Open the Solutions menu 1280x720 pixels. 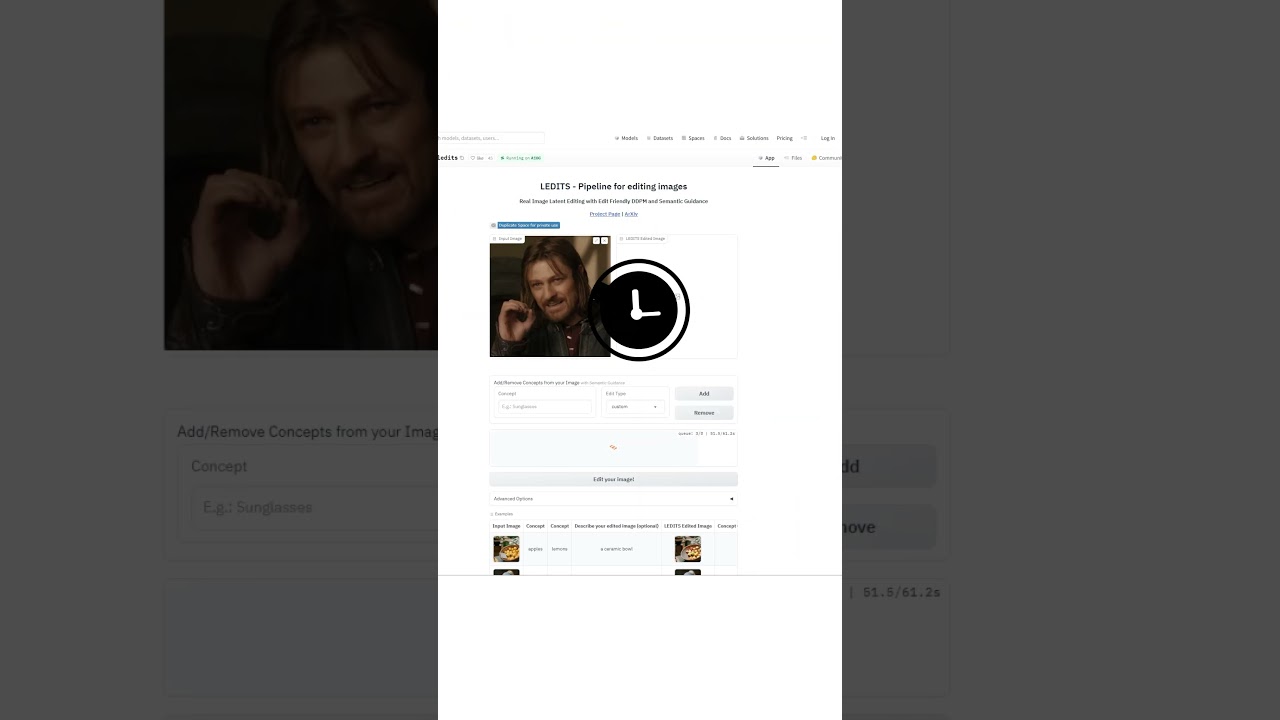(x=754, y=138)
